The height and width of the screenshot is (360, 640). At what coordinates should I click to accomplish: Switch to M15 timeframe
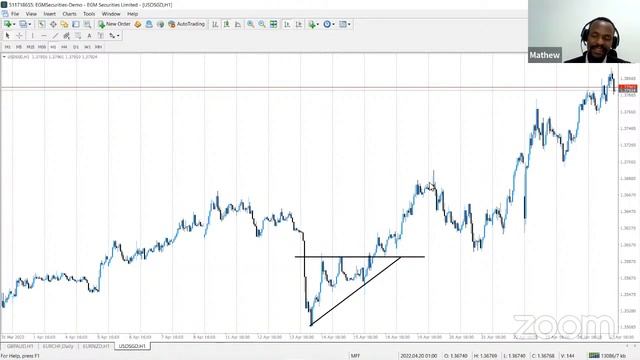[x=30, y=47]
